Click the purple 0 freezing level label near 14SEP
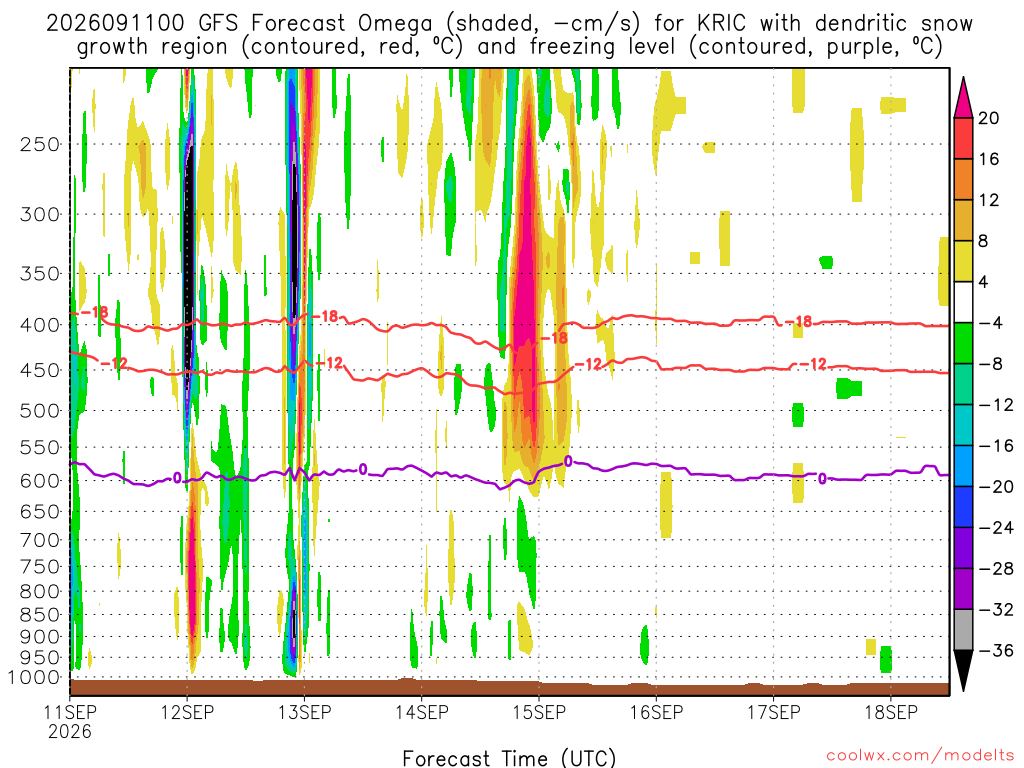1024x768 pixels. (363, 470)
